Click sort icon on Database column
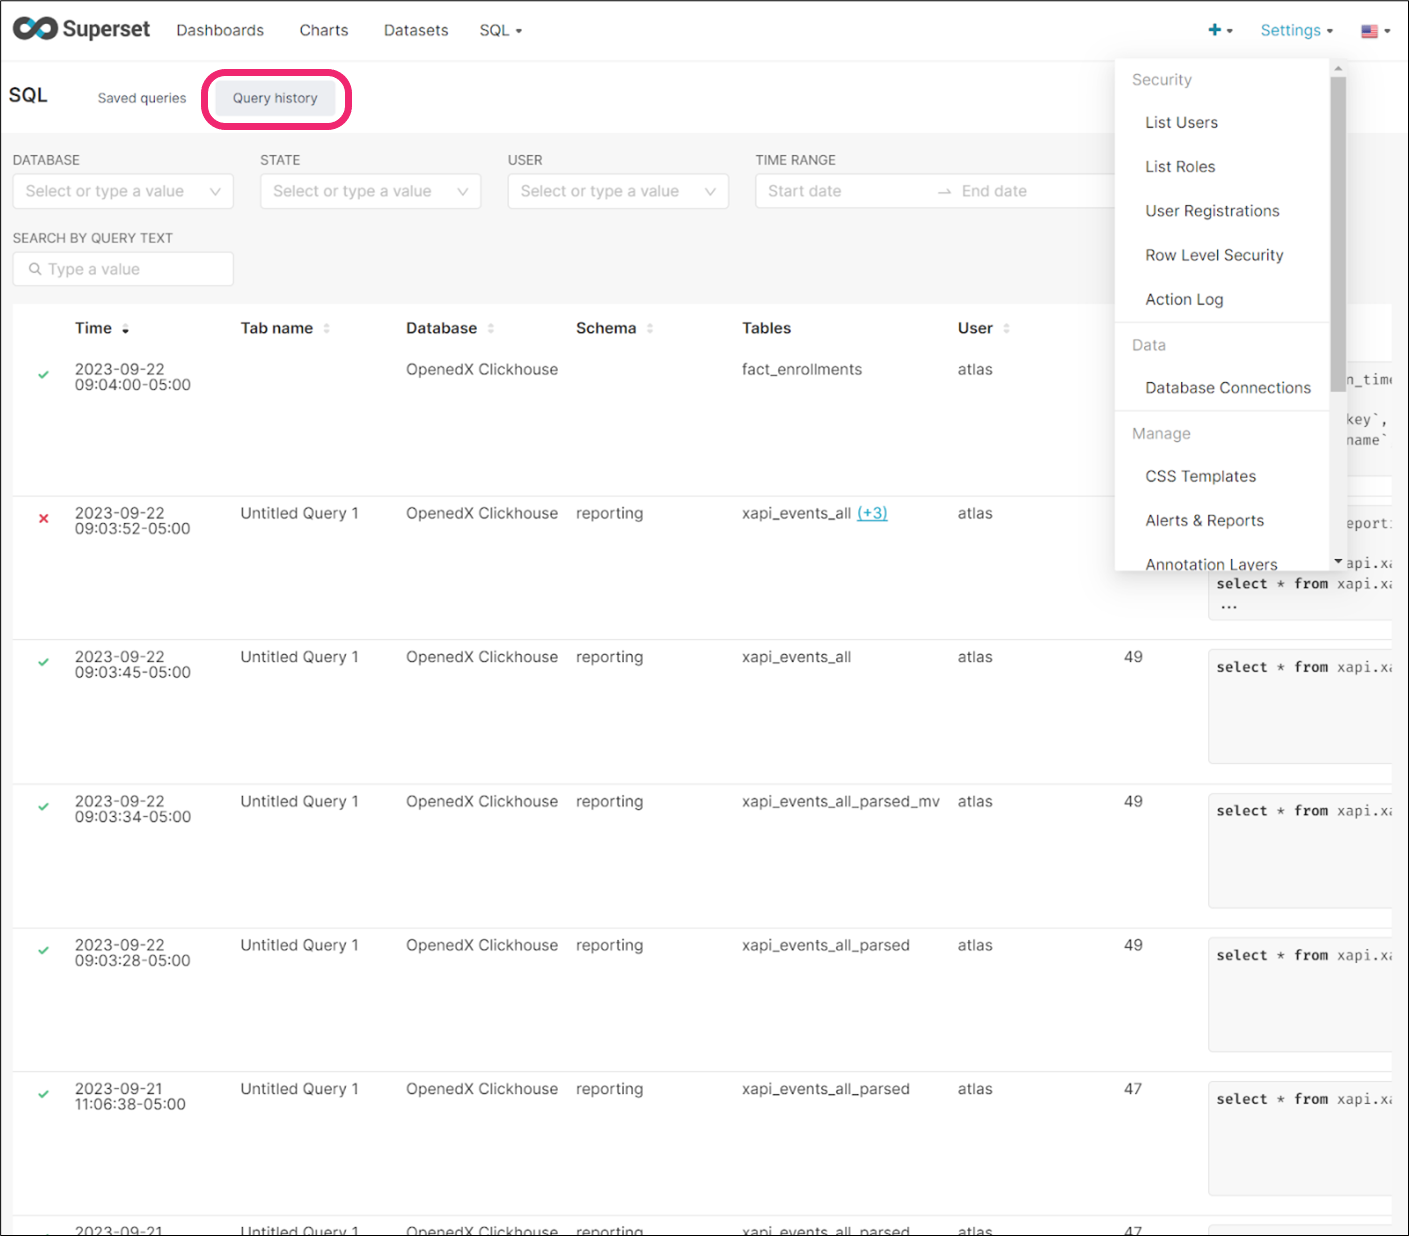 (490, 329)
